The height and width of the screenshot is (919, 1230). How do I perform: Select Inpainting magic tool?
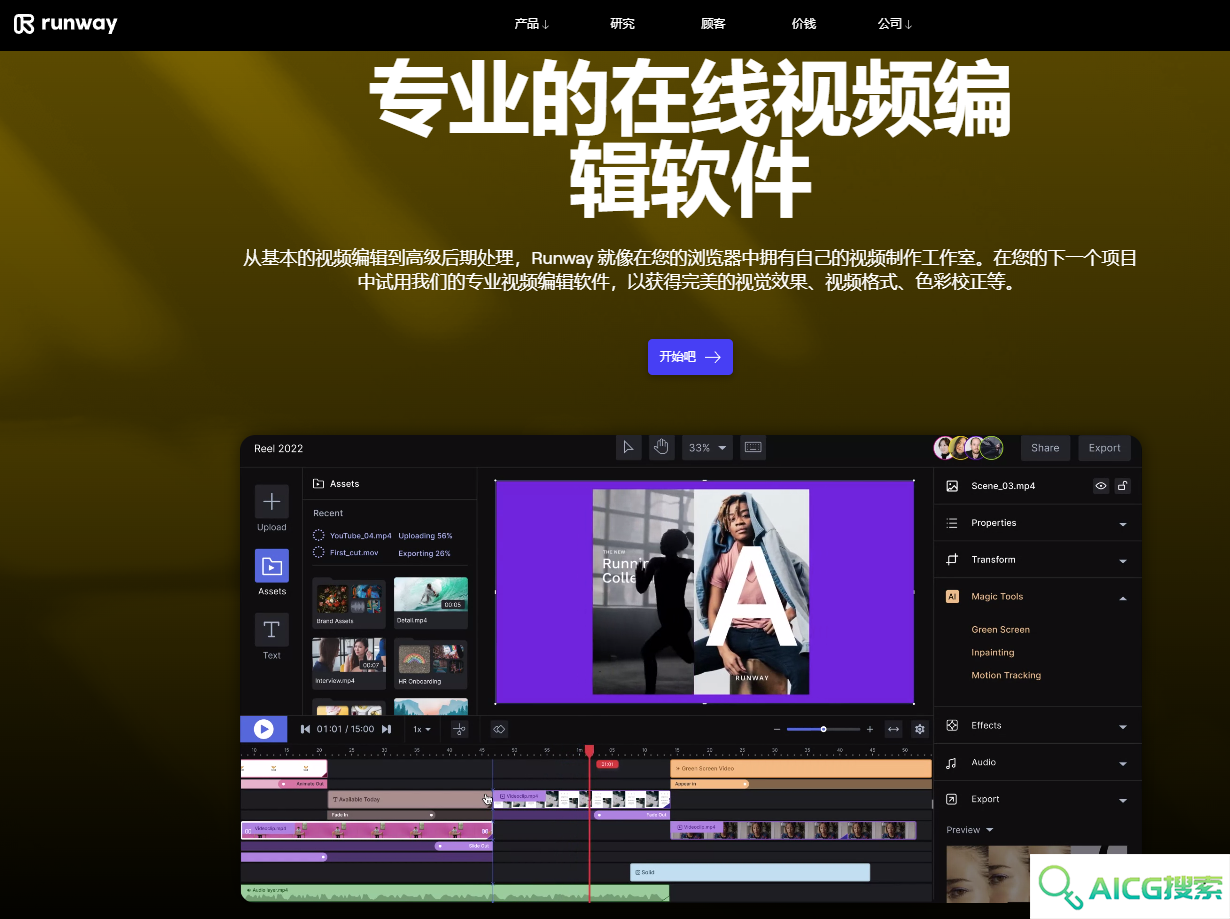(x=993, y=653)
